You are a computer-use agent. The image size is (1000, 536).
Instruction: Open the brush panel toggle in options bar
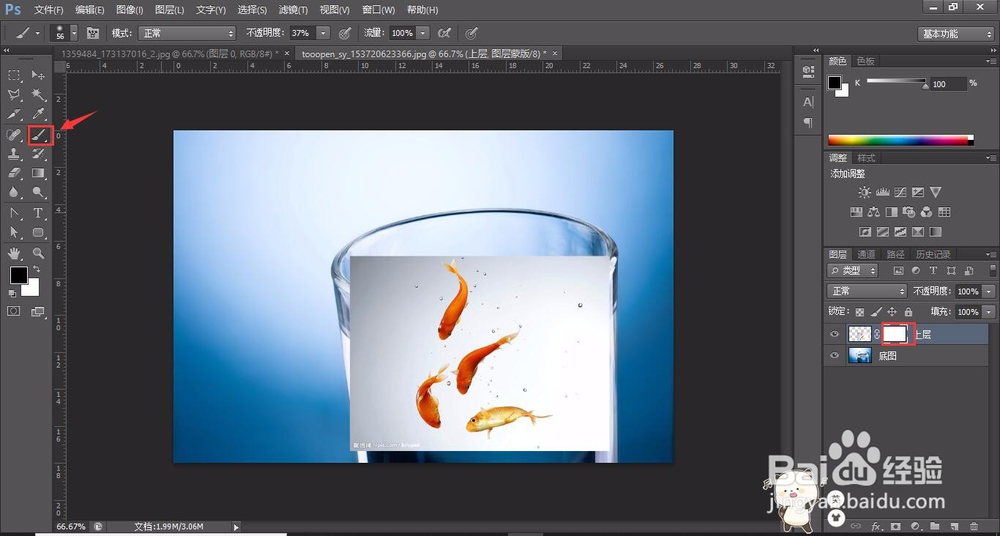(93, 33)
